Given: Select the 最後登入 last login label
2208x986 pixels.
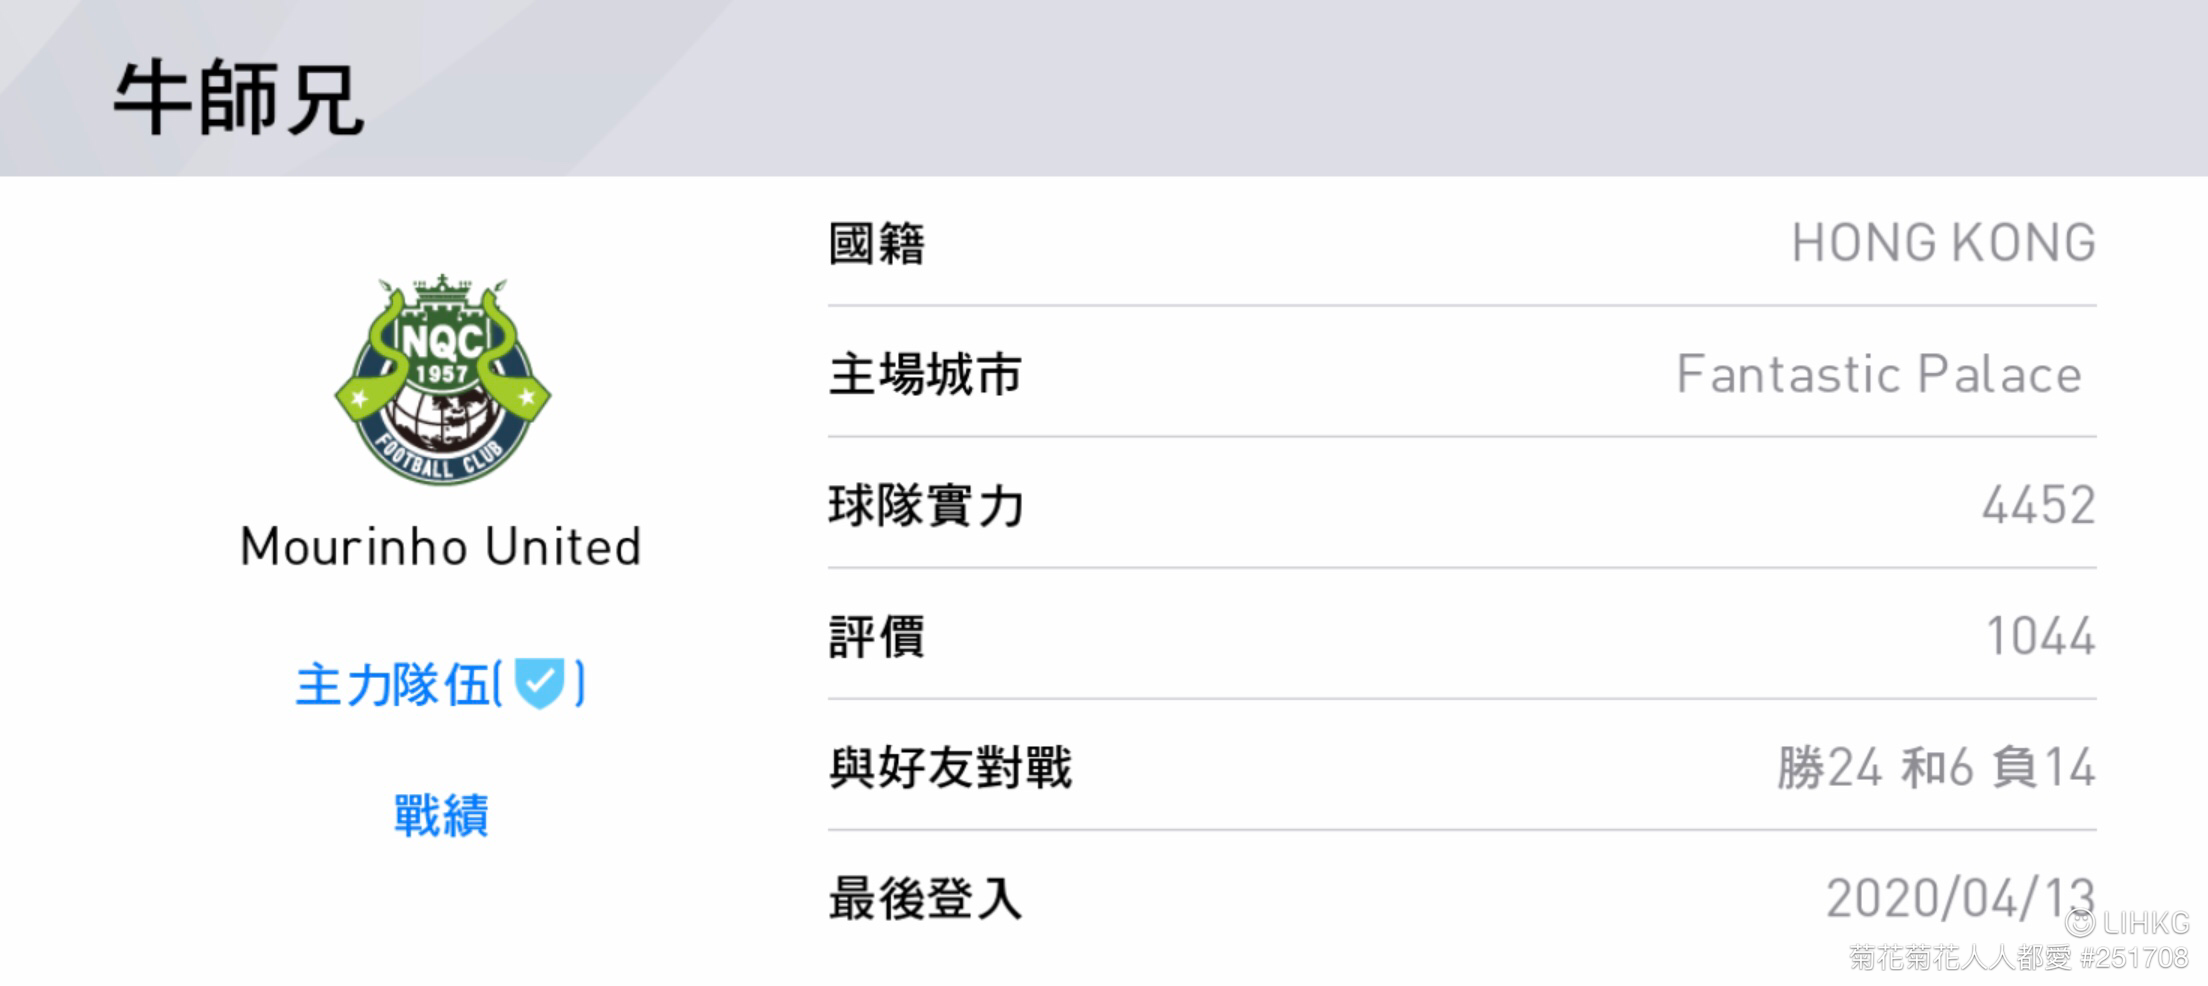Looking at the screenshot, I should tap(926, 898).
